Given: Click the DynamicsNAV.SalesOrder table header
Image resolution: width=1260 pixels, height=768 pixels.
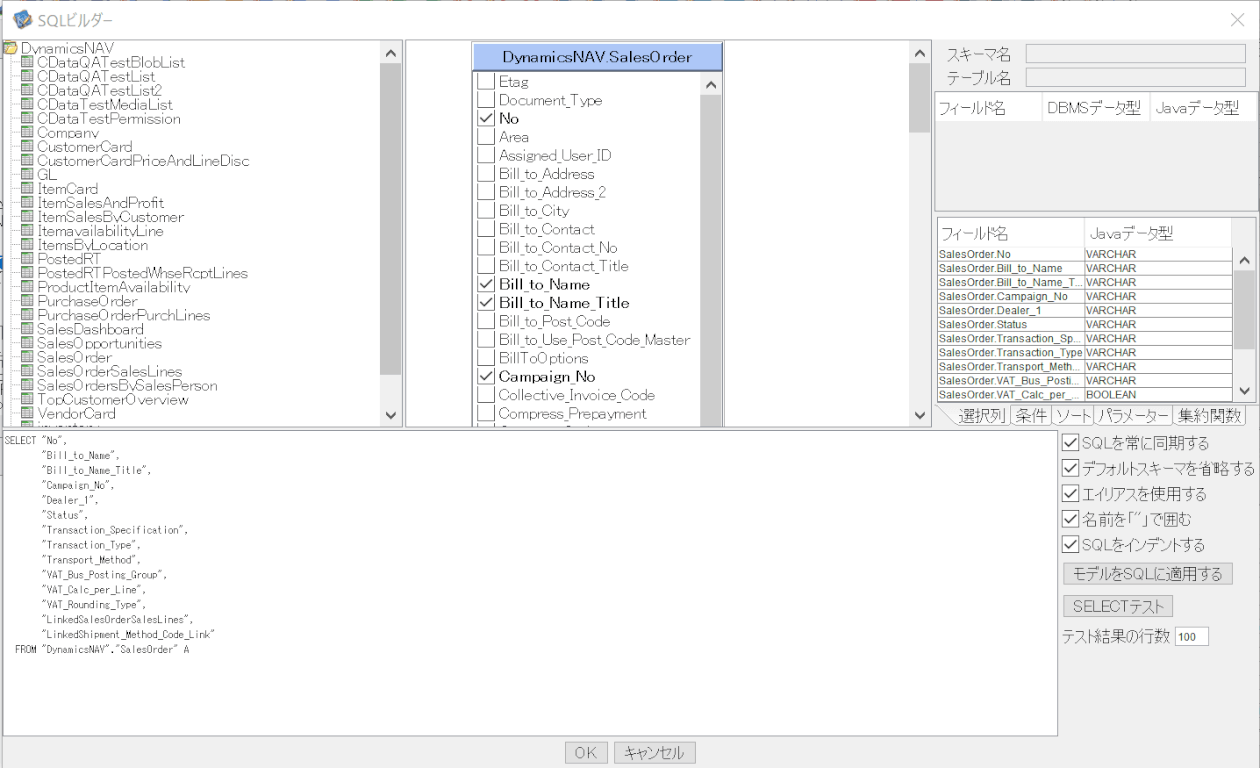Looking at the screenshot, I should click(597, 57).
